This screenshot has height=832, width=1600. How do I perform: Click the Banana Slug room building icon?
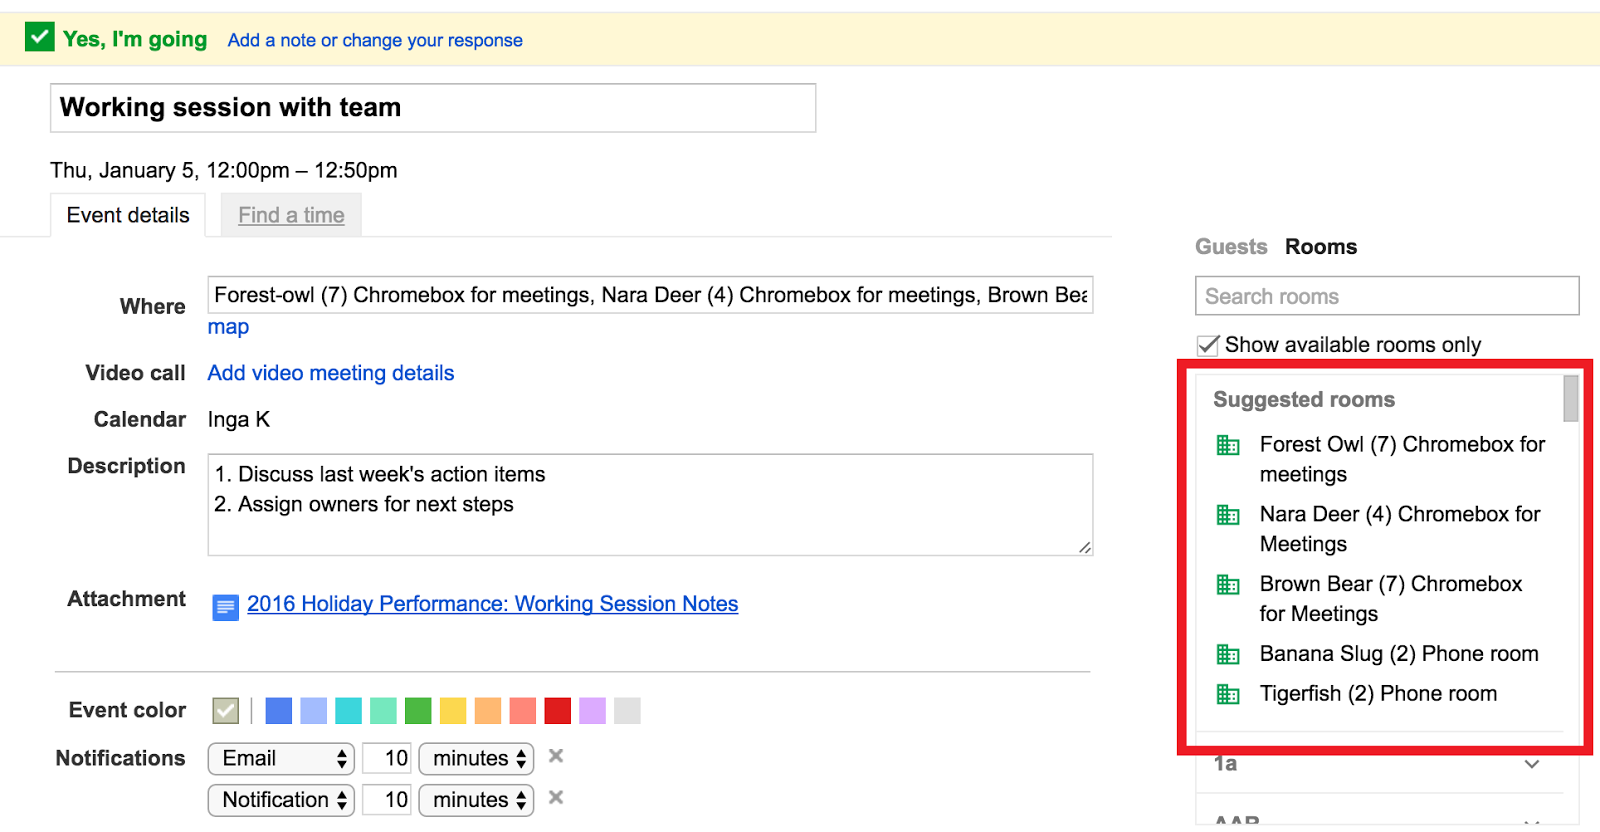[1227, 655]
